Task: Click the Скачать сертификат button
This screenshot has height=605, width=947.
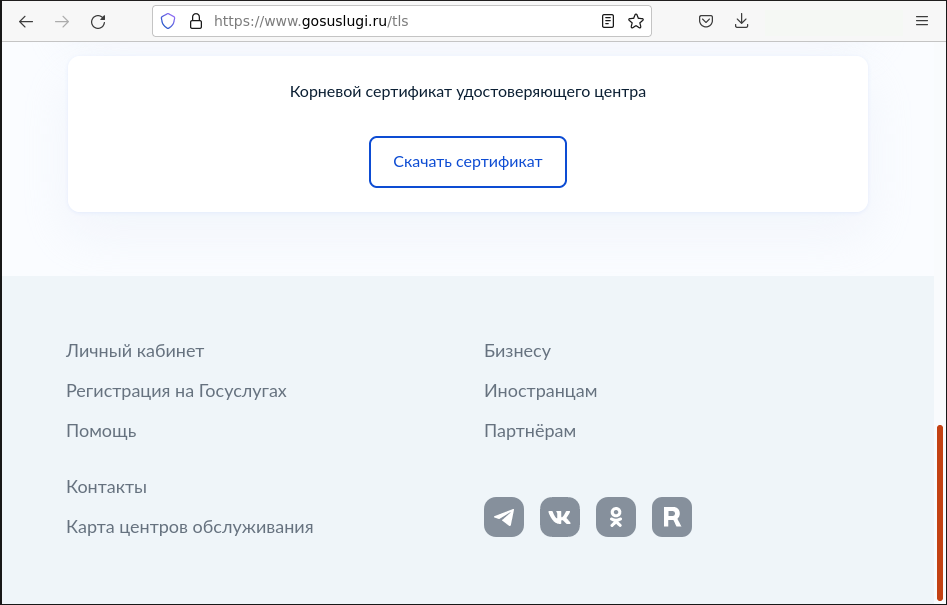Action: (x=468, y=162)
